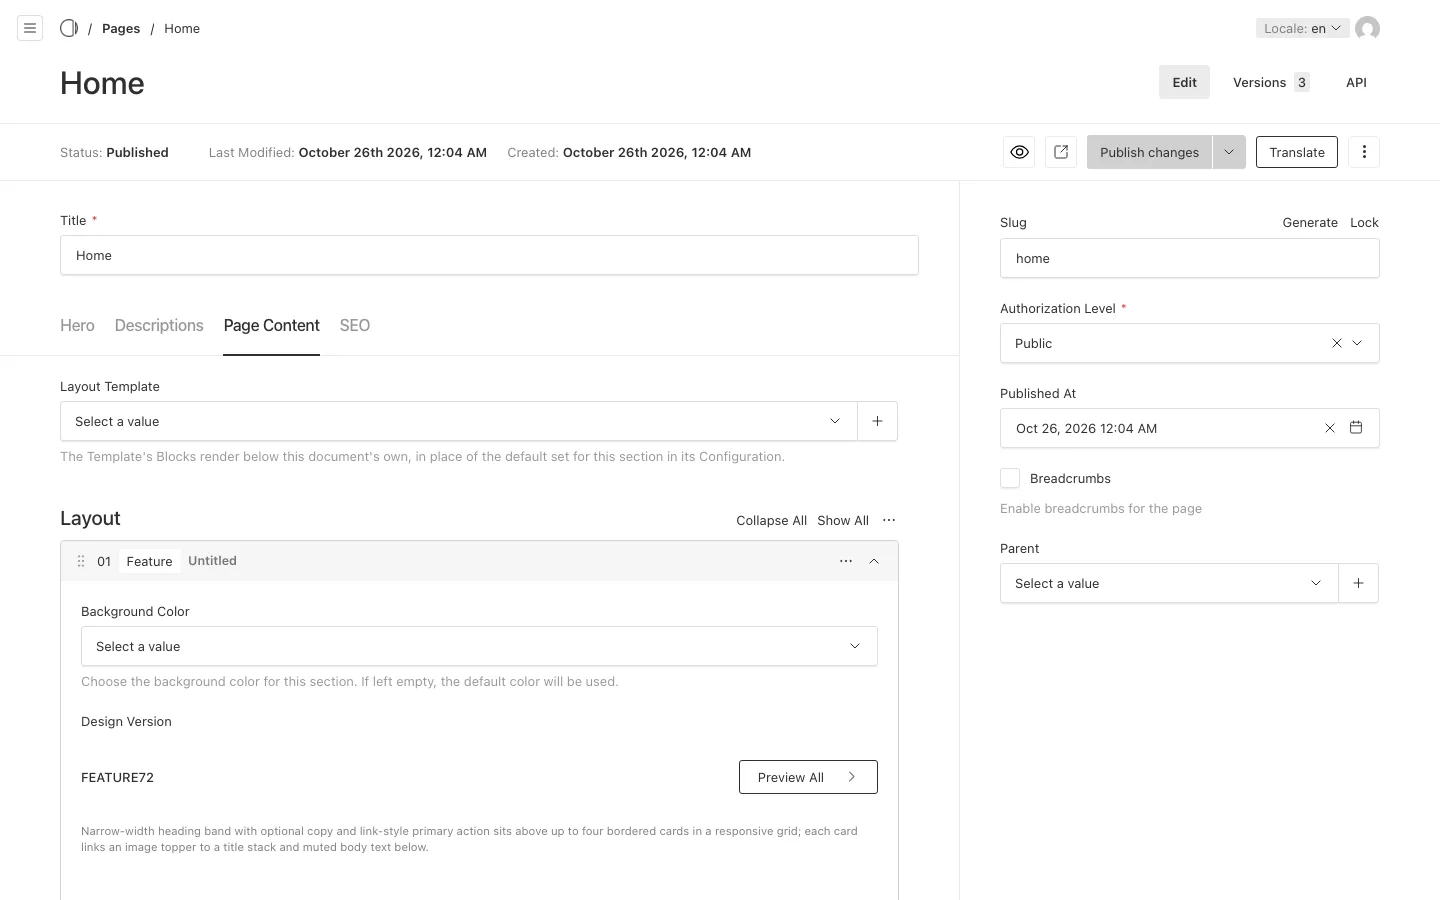Open the Versions tab
The height and width of the screenshot is (900, 1440).
[x=1271, y=82]
